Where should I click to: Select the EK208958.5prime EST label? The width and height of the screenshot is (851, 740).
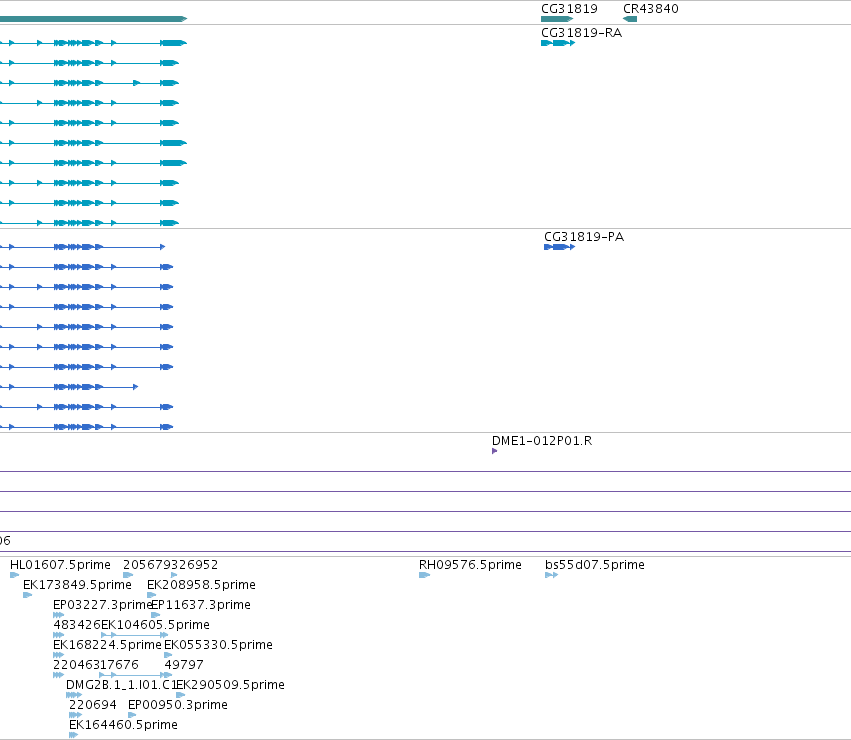pyautogui.click(x=201, y=585)
